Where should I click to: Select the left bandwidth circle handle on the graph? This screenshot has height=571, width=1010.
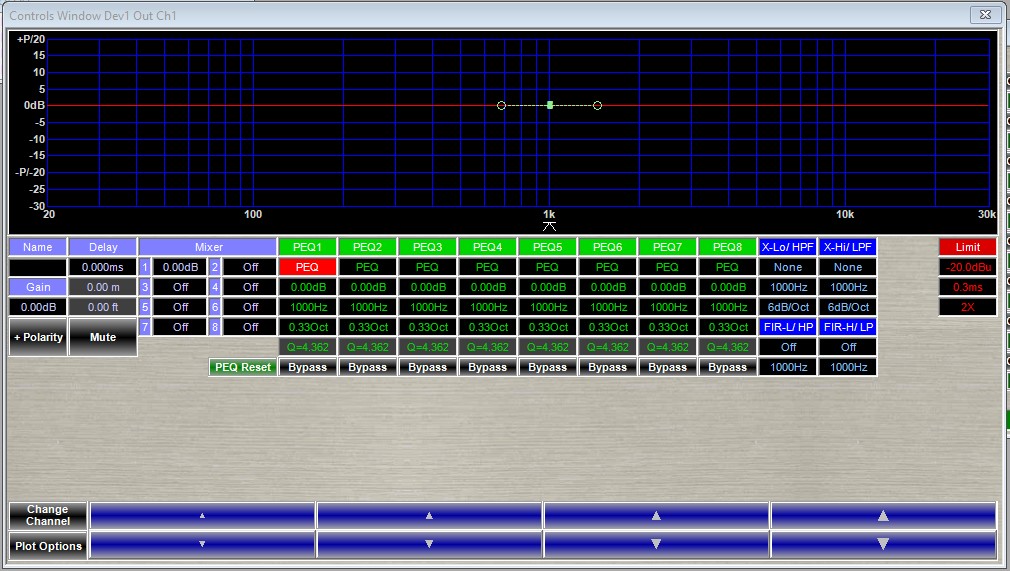pos(502,105)
